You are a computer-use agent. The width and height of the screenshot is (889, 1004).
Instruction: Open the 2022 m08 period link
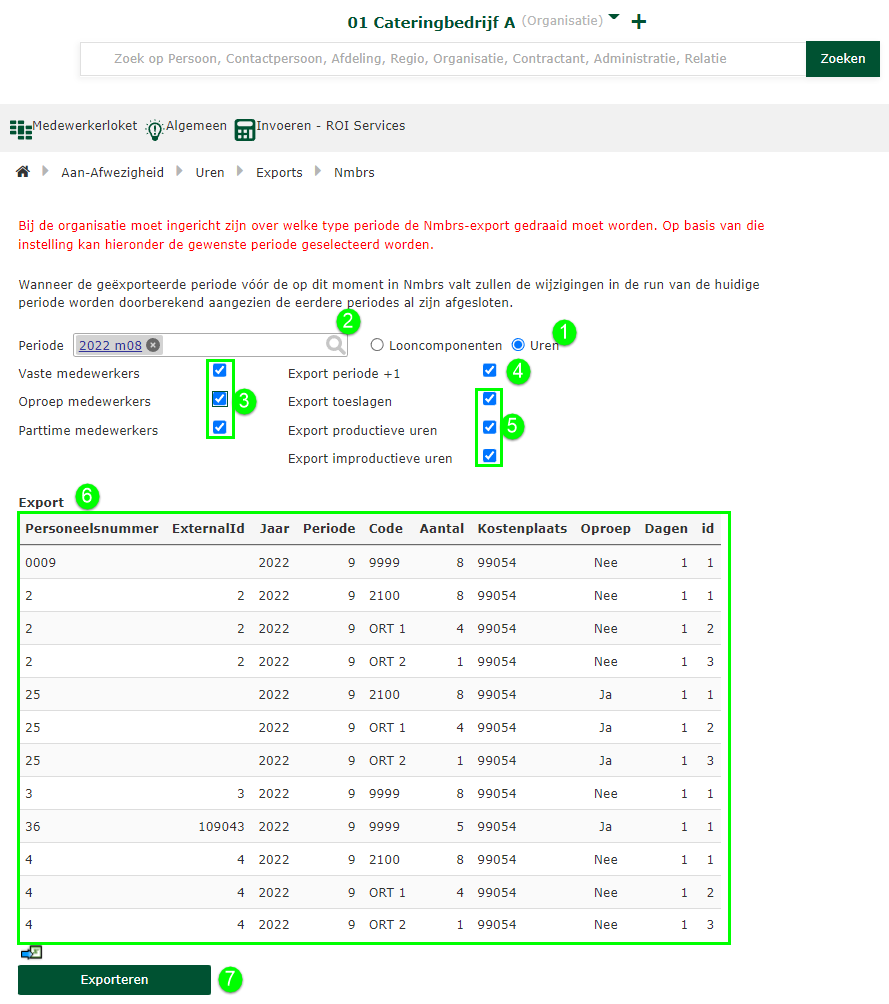[x=110, y=345]
